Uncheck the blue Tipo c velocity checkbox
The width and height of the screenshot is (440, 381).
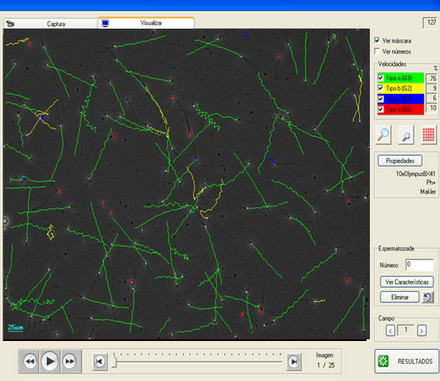[380, 99]
